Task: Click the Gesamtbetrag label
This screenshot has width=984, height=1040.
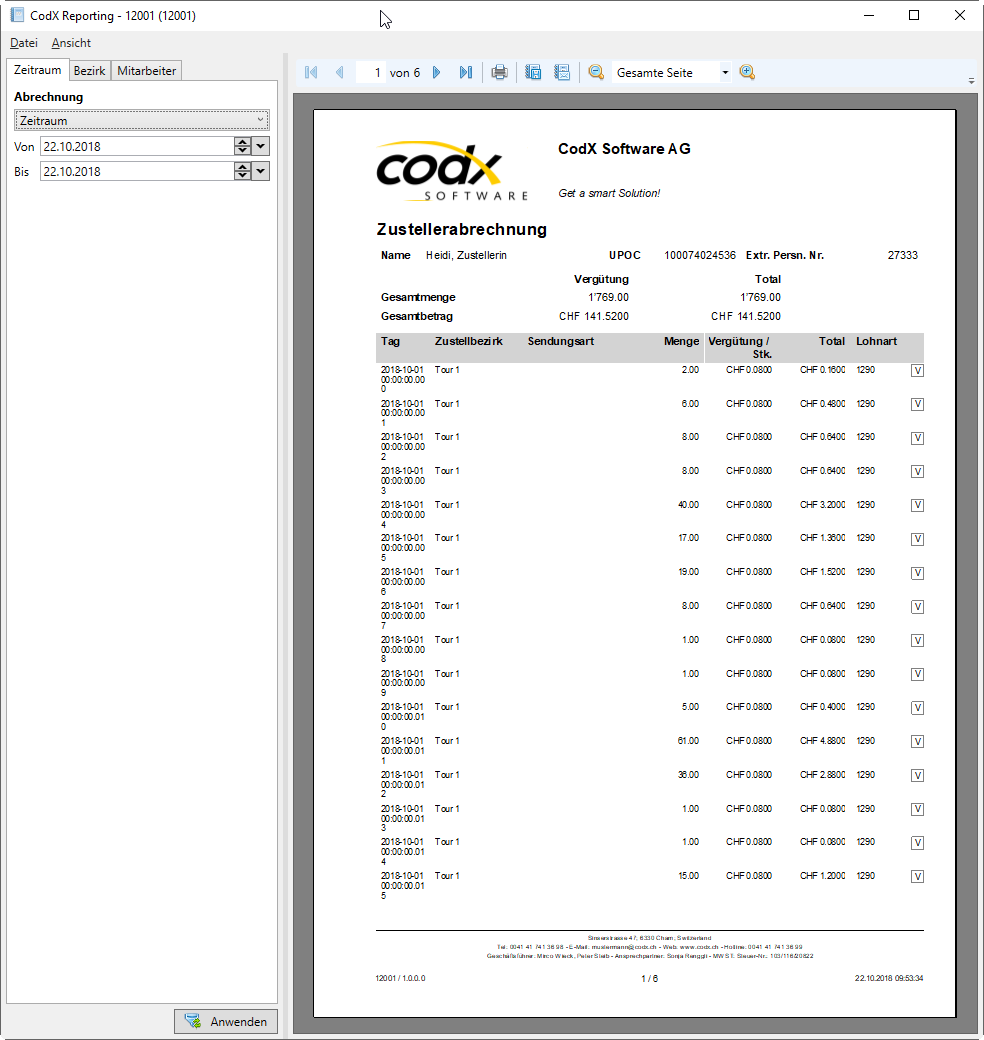Action: (x=417, y=316)
